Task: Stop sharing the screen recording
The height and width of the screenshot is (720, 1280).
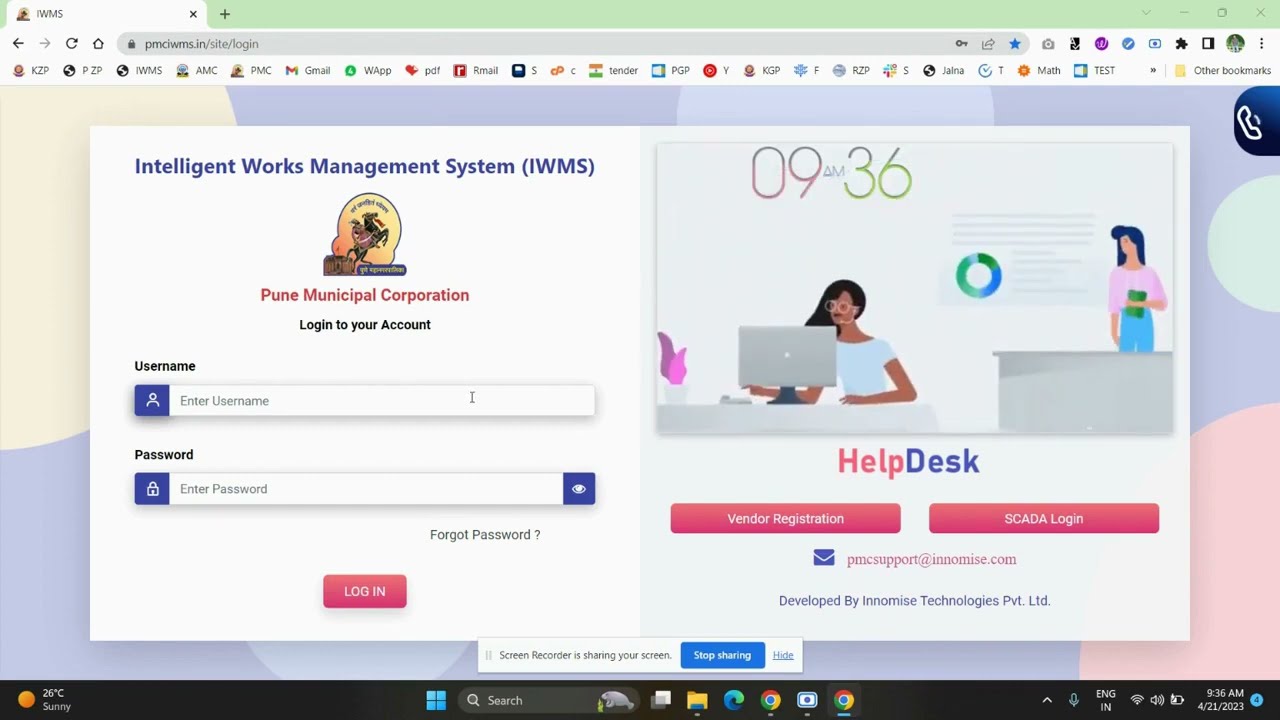Action: [x=722, y=655]
